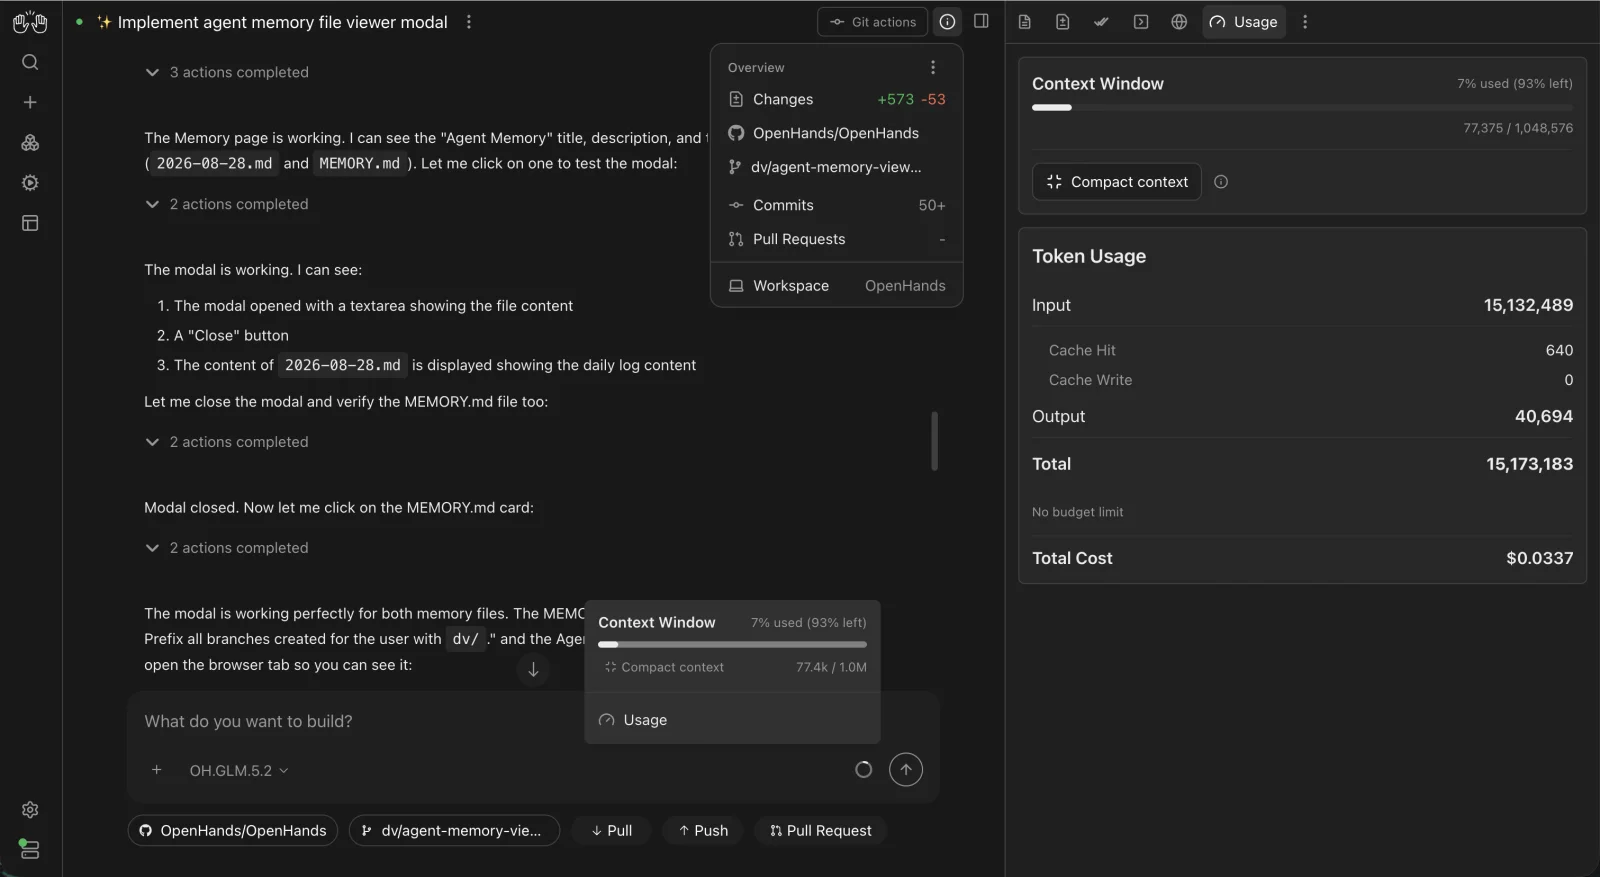Click the Total 15,173,183 value
The height and width of the screenshot is (877, 1600).
click(x=1529, y=464)
